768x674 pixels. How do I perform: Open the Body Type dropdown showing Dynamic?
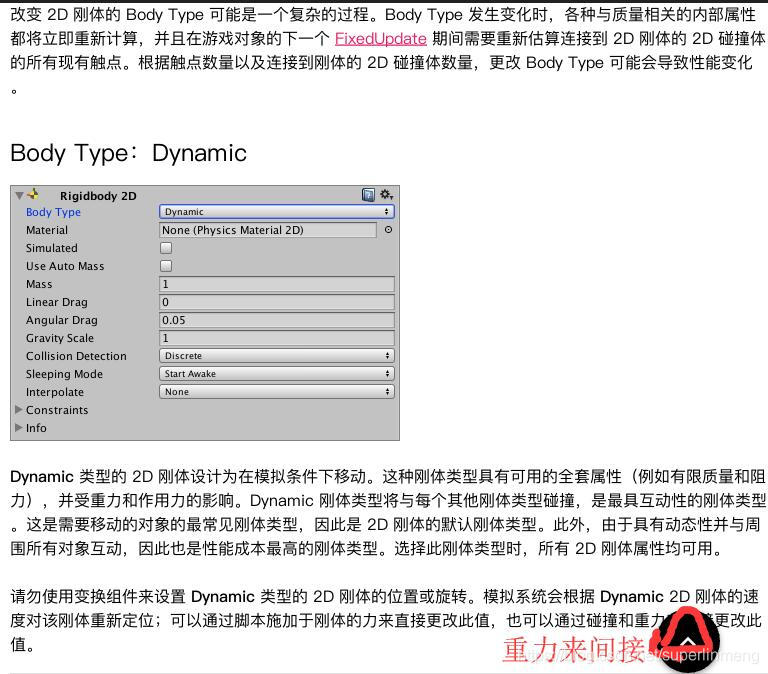pyautogui.click(x=277, y=212)
